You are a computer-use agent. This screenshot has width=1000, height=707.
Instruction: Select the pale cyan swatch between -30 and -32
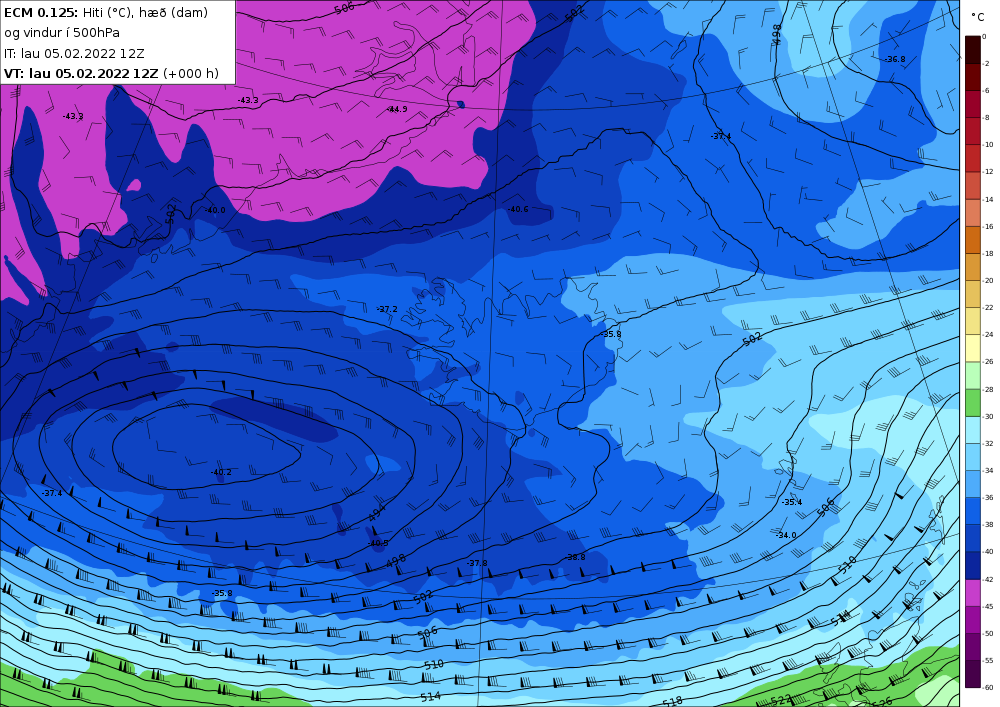click(x=973, y=430)
